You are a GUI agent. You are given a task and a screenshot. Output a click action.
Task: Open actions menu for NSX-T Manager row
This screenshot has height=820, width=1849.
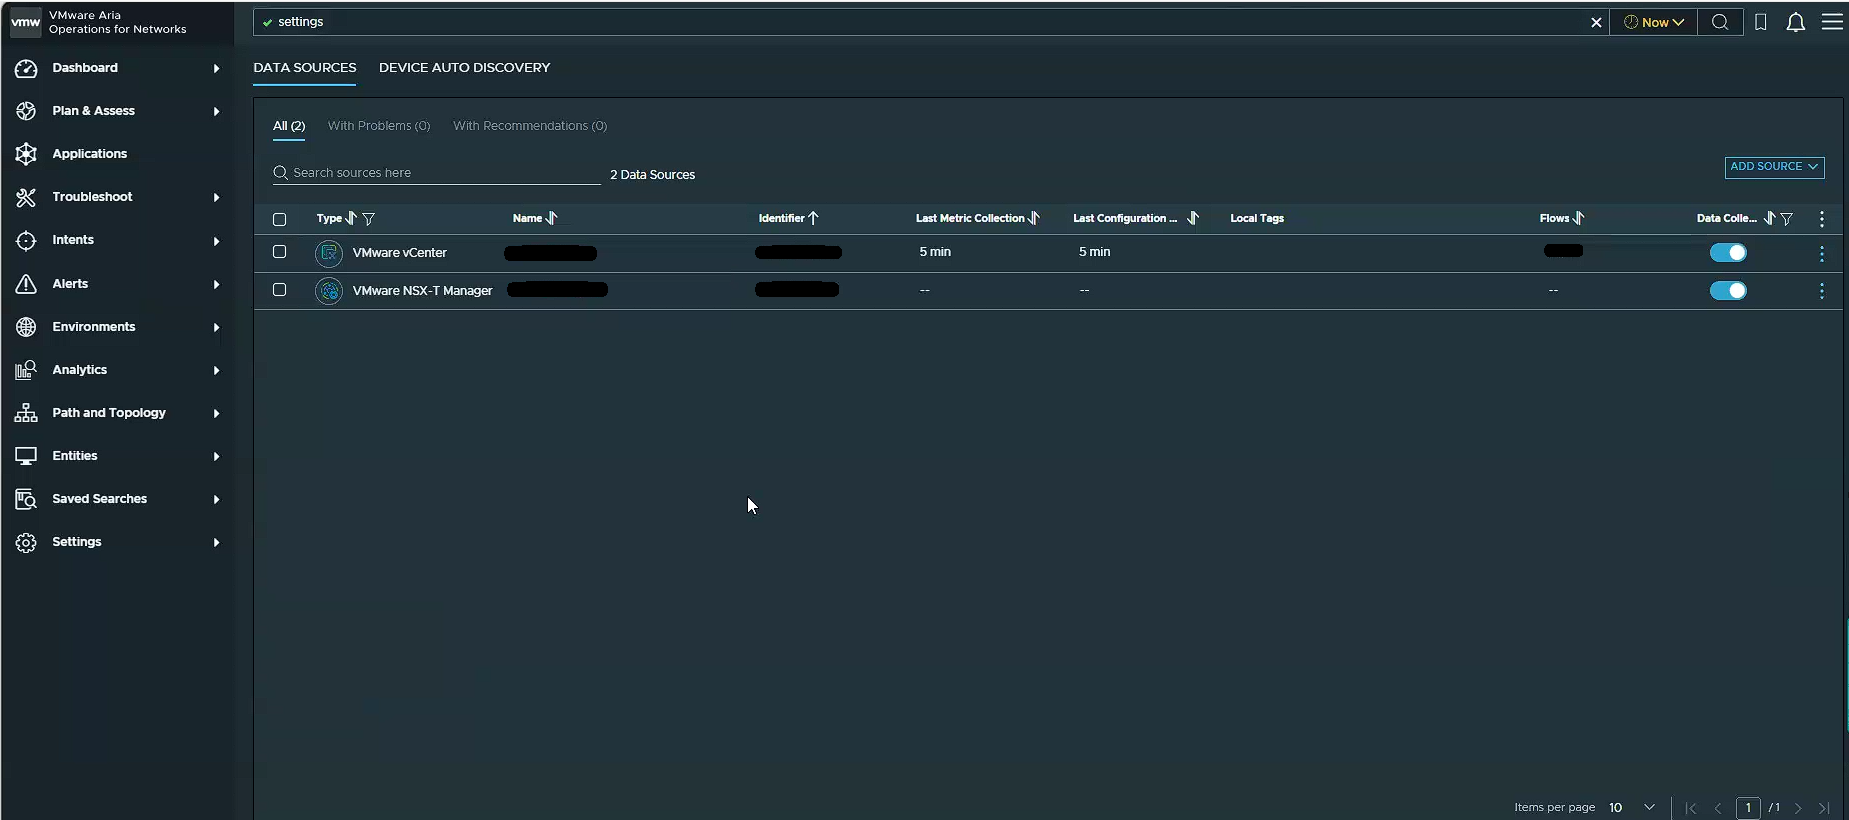pos(1822,291)
